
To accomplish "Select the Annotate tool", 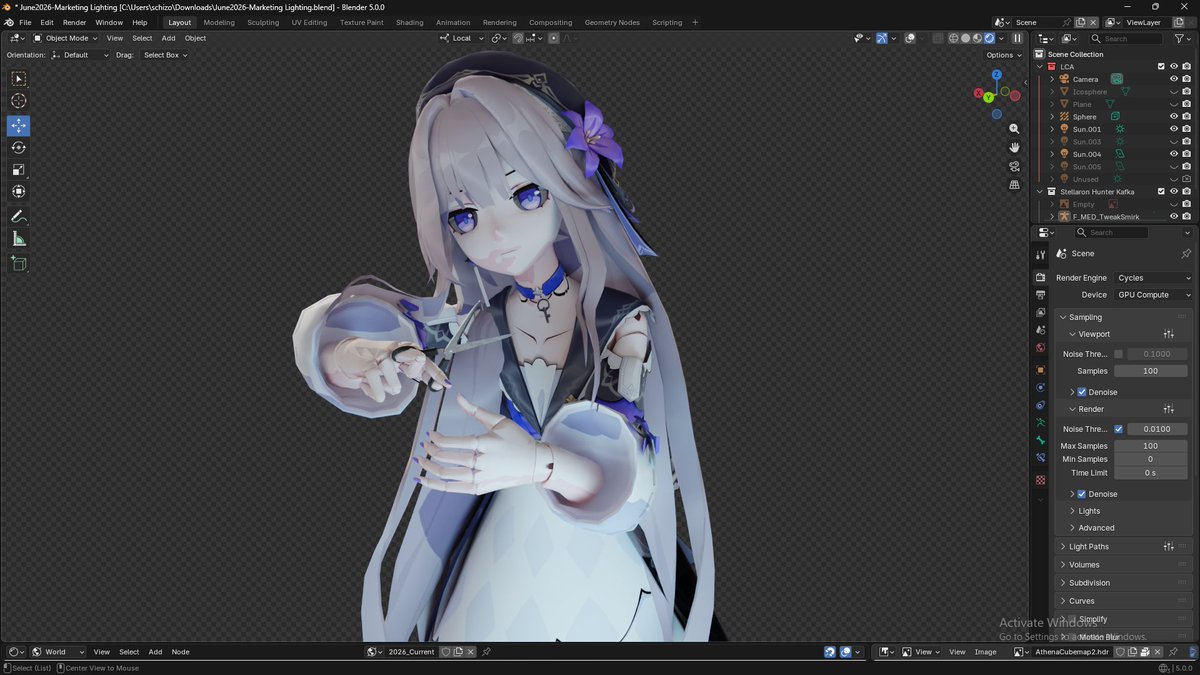I will pyautogui.click(x=18, y=217).
